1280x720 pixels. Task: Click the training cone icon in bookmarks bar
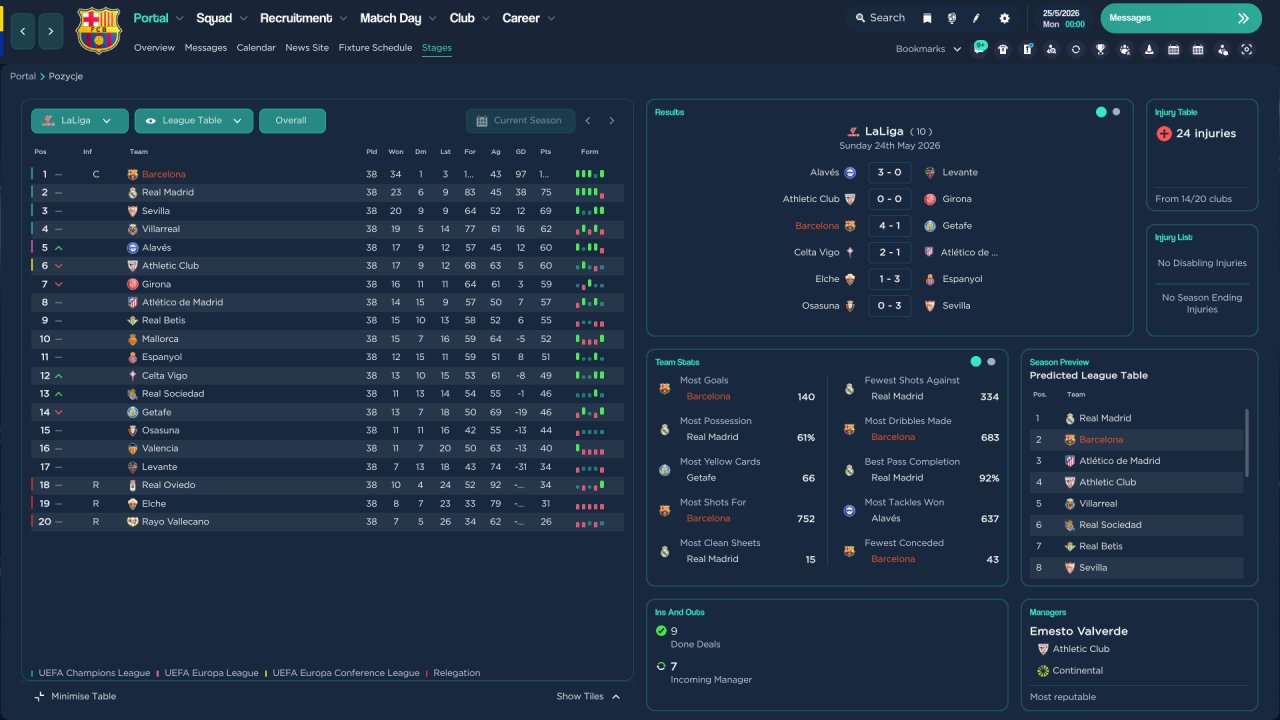pyautogui.click(x=1149, y=49)
